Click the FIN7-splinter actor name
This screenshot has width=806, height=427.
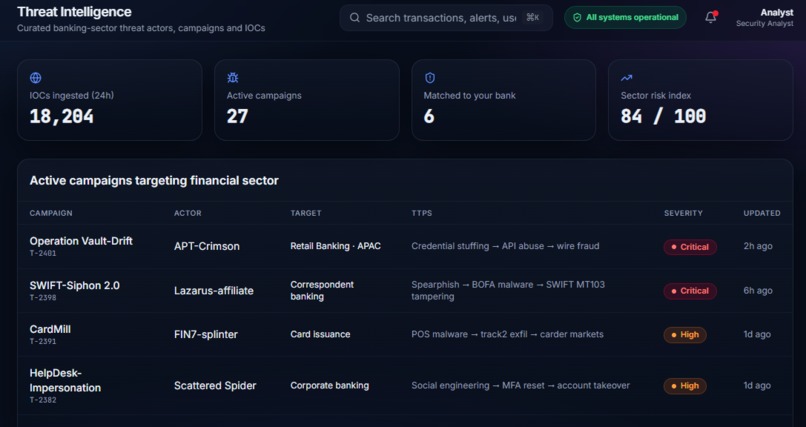click(x=206, y=334)
